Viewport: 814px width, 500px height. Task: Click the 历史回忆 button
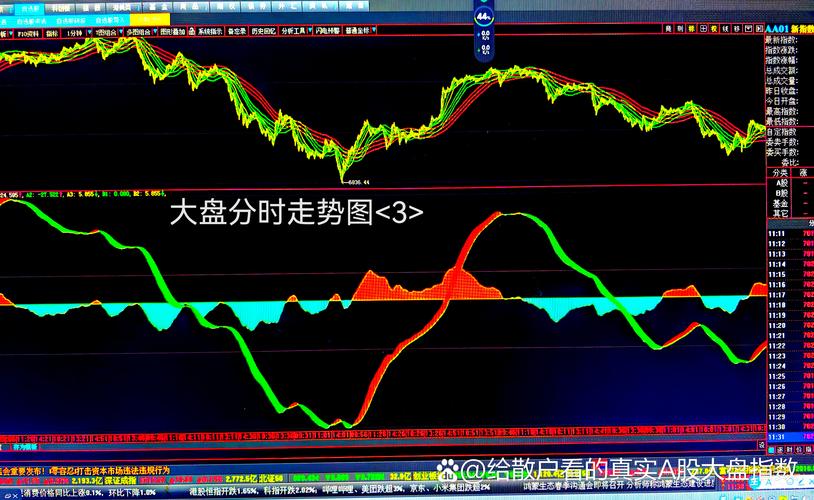click(x=262, y=32)
